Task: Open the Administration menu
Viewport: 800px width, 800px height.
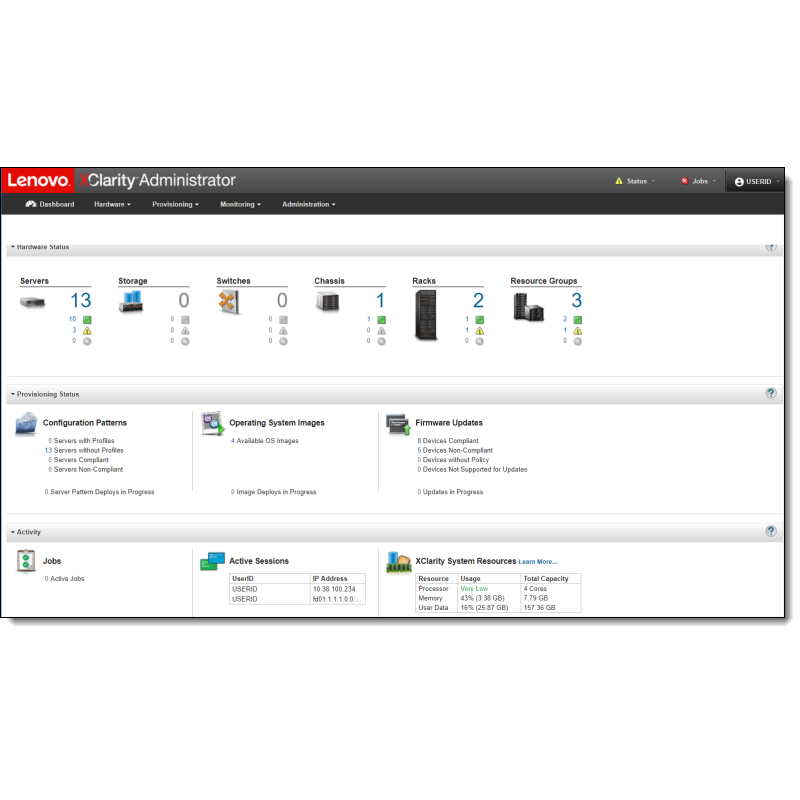Action: pyautogui.click(x=309, y=204)
